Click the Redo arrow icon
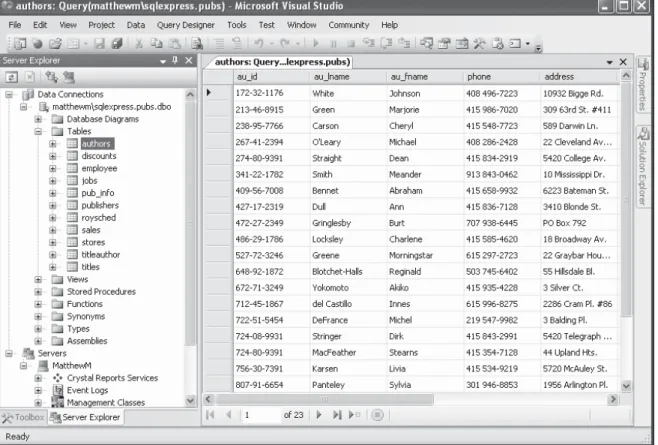This screenshot has width=658, height=445. pyautogui.click(x=285, y=43)
